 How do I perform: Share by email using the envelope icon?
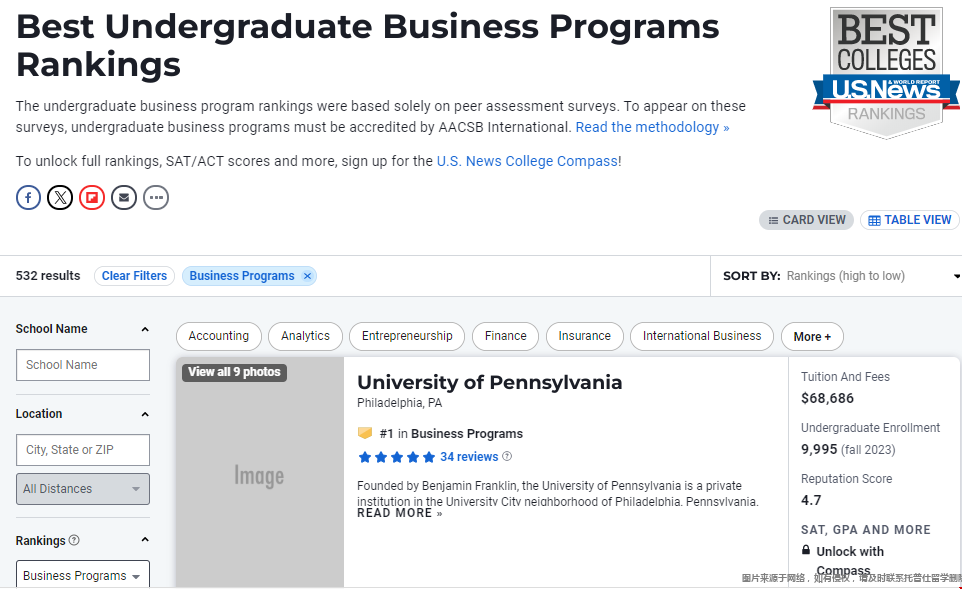tap(124, 198)
